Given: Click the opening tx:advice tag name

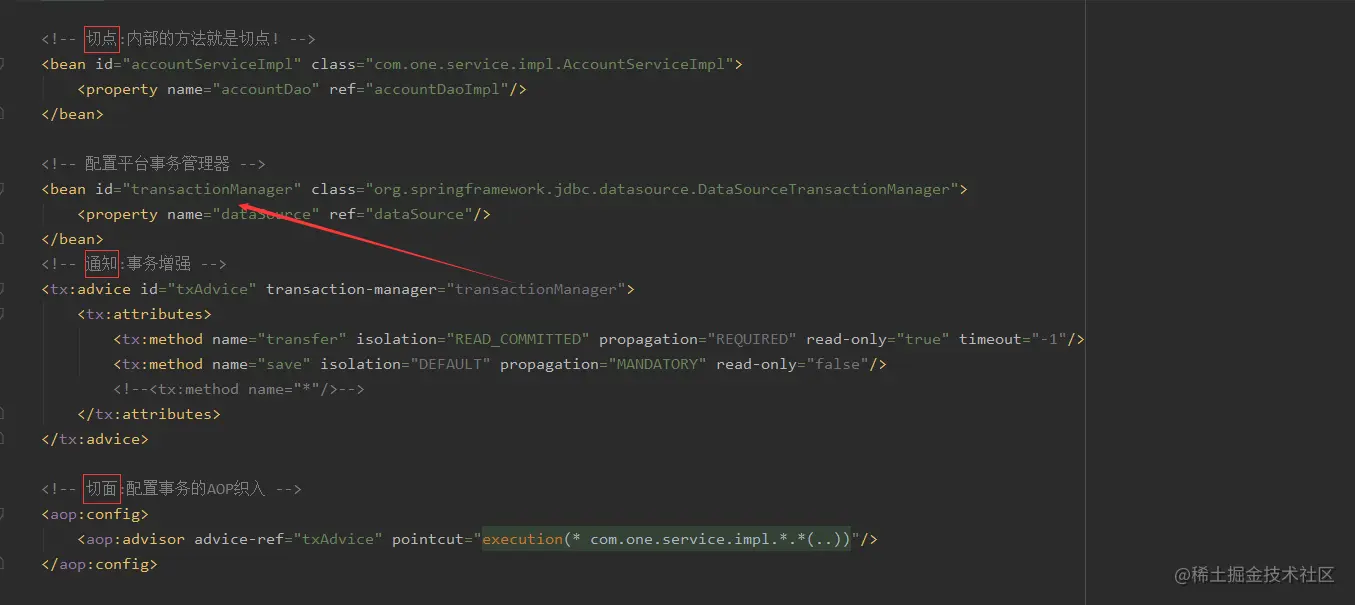Looking at the screenshot, I should click(x=91, y=289).
